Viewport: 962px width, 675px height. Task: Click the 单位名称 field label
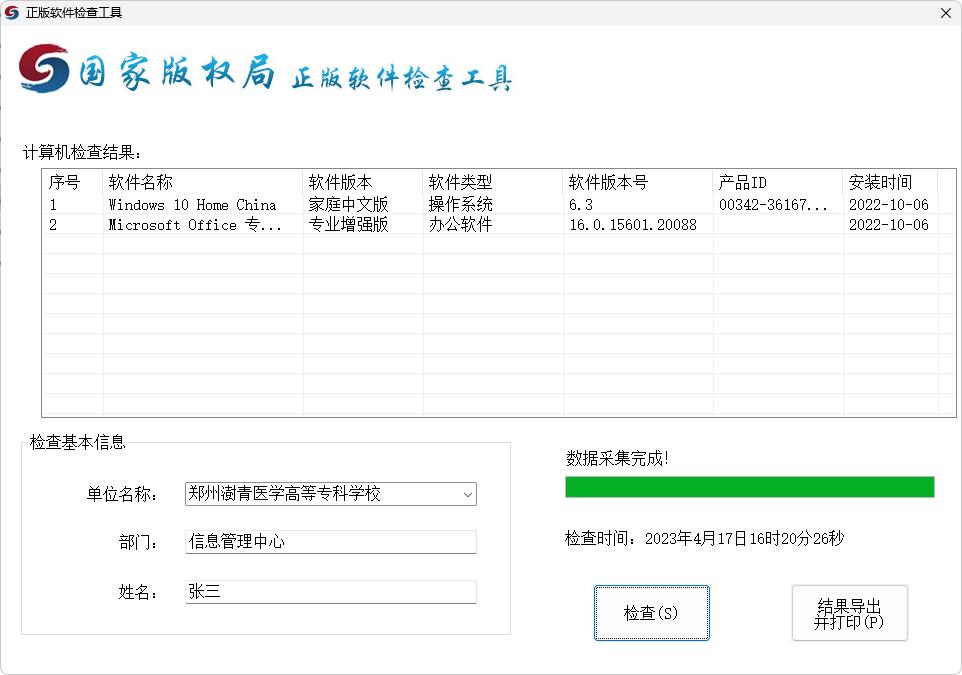(121, 494)
